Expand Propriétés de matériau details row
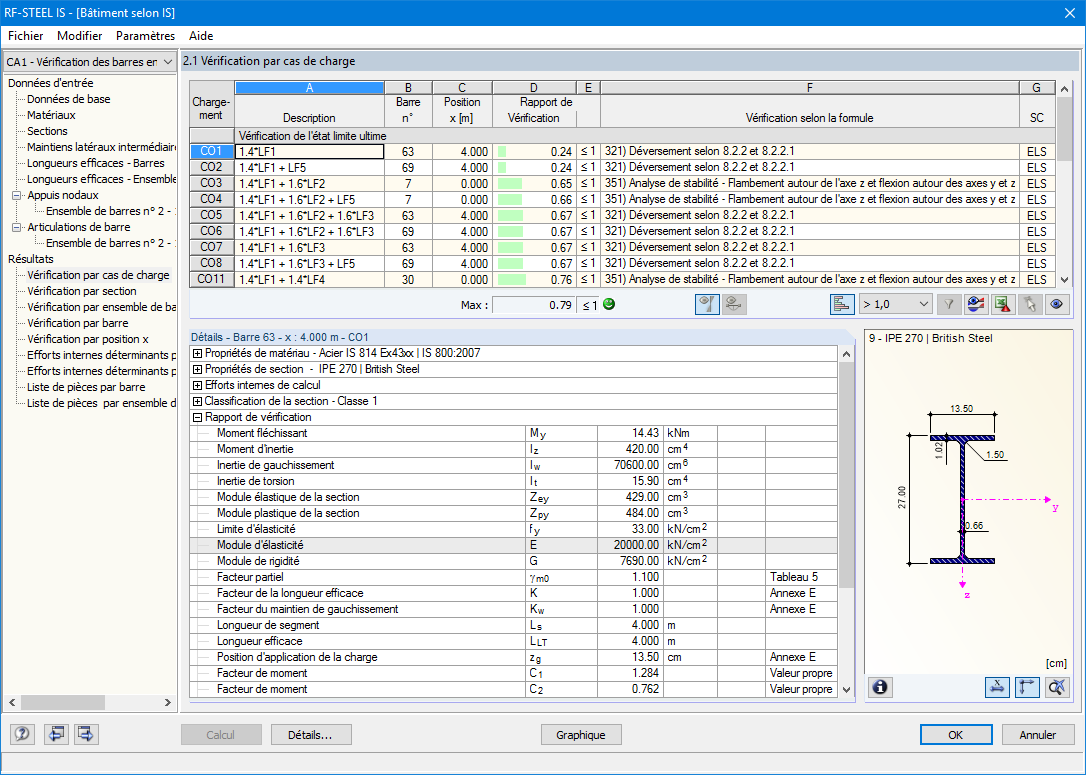The width and height of the screenshot is (1086, 775). click(x=197, y=353)
